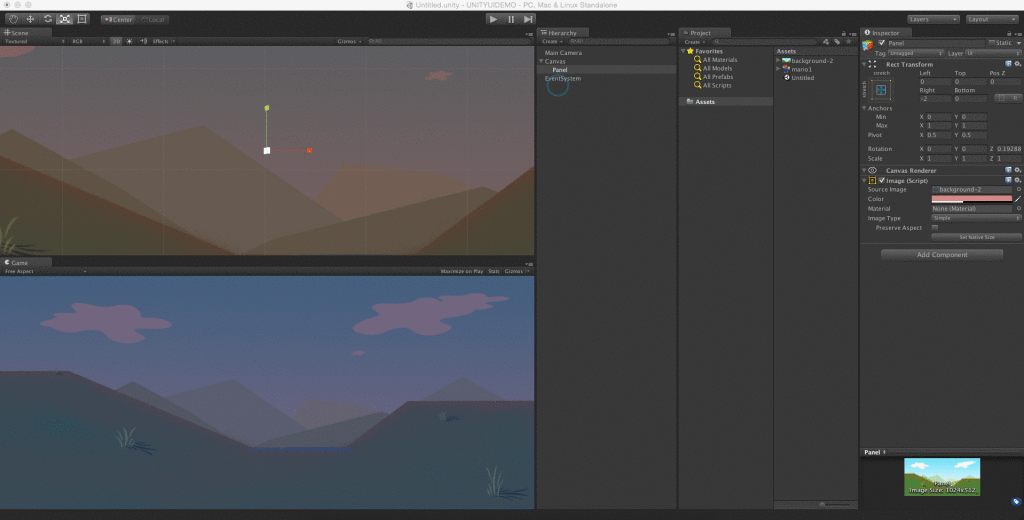
Task: Open the Scene view Gizmos dropdown
Action: click(349, 41)
